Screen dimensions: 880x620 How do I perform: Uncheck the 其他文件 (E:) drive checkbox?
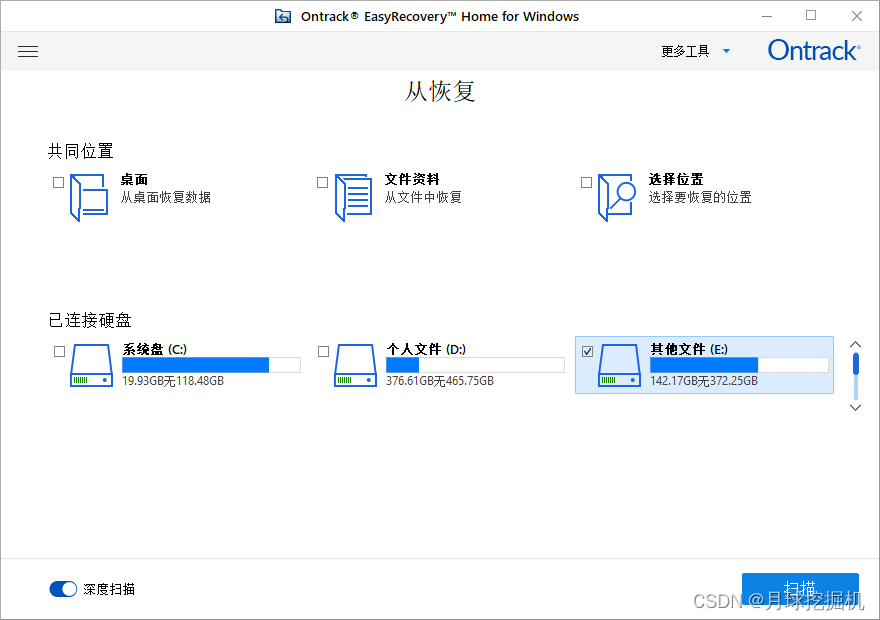point(588,351)
